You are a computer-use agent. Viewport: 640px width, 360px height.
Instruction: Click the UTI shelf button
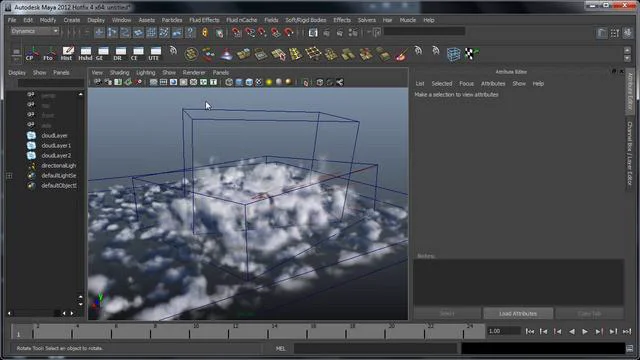tap(154, 53)
